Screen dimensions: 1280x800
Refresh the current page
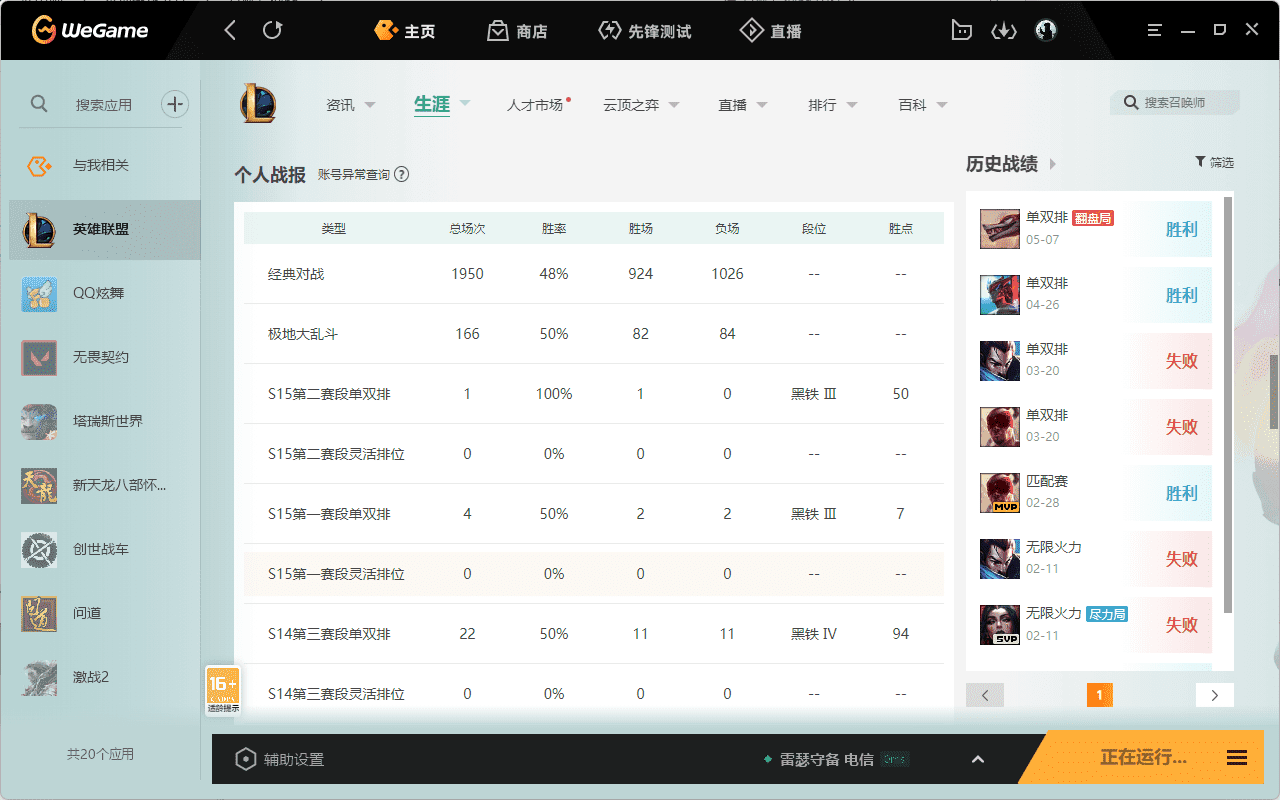(272, 31)
